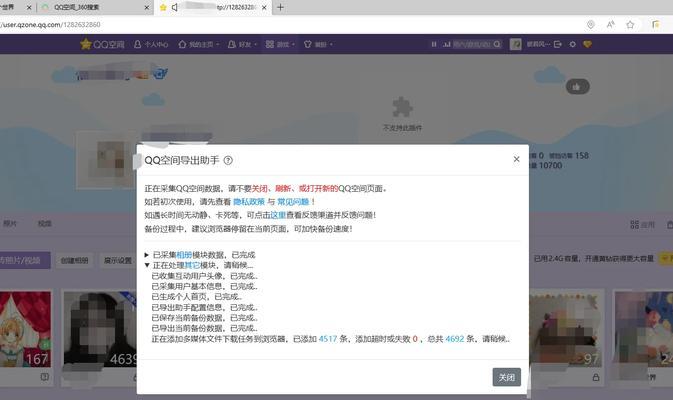Screen dimensions: 673x400
Task: Open 我的主页 home menu
Action: 199,44
